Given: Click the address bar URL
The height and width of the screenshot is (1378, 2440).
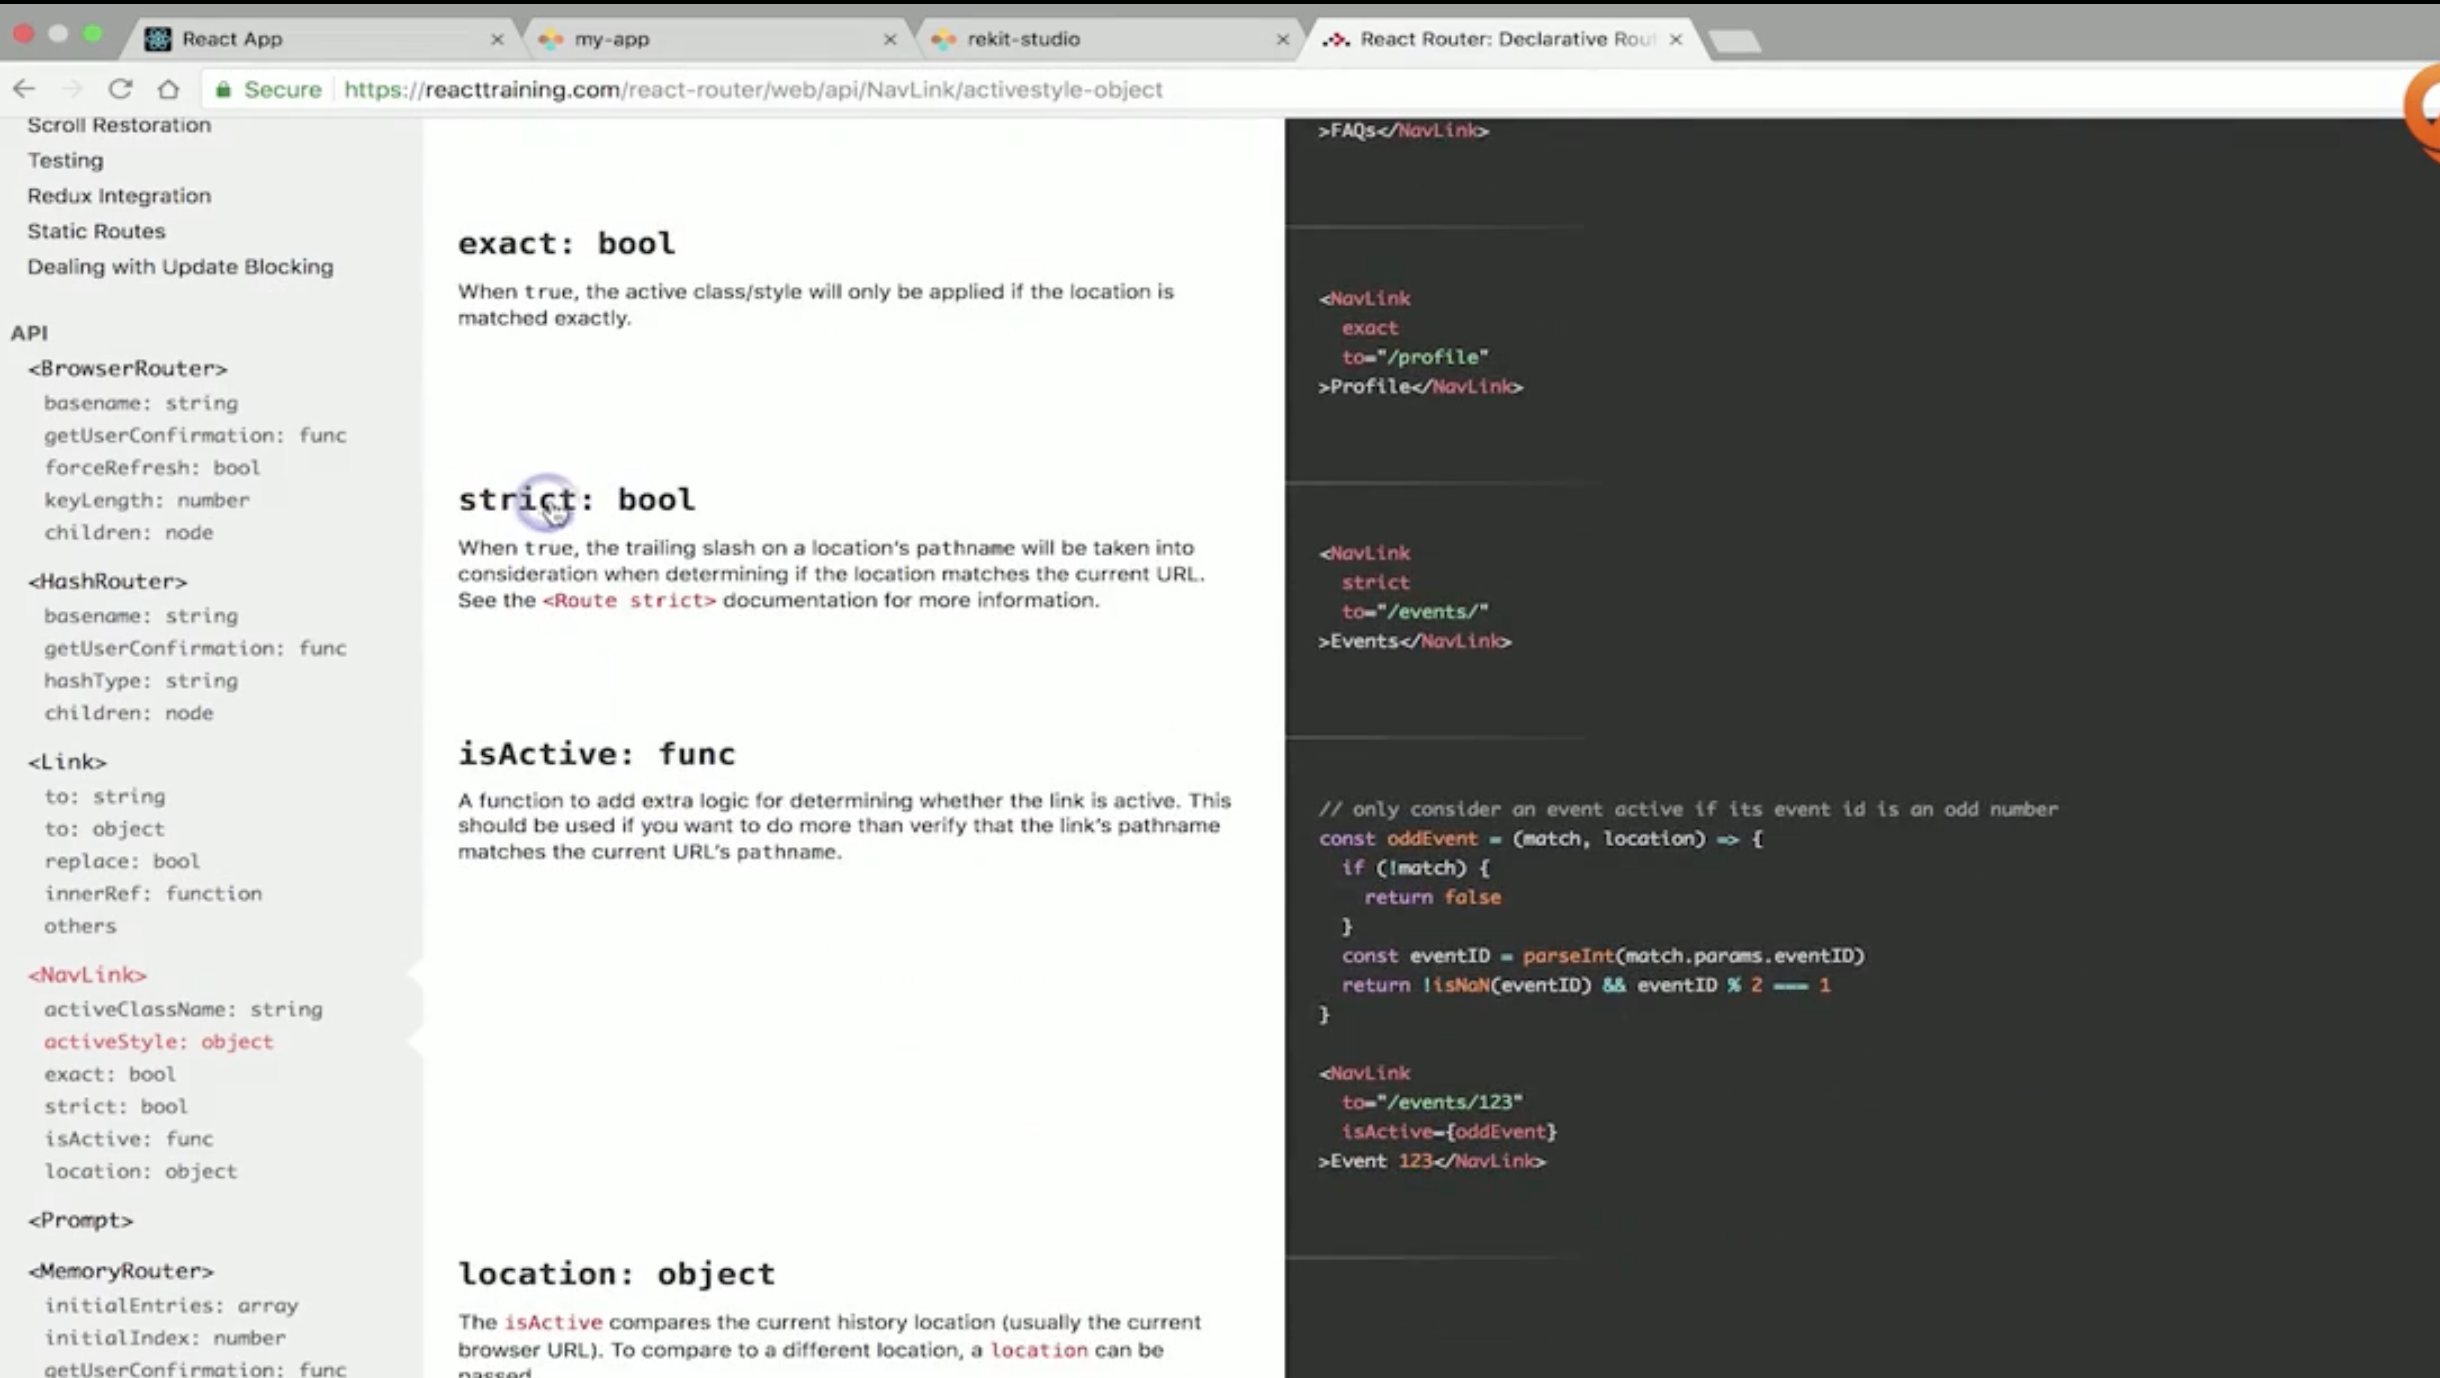Looking at the screenshot, I should tap(752, 90).
